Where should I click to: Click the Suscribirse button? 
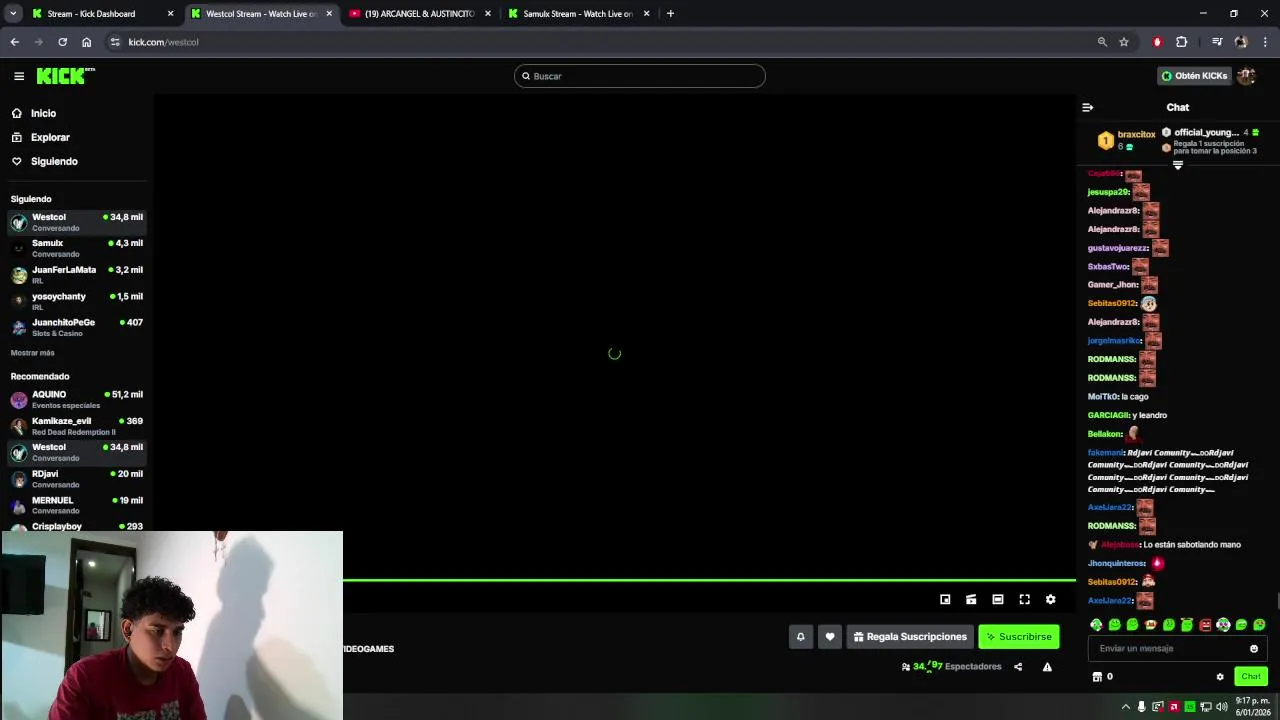[x=1019, y=636]
